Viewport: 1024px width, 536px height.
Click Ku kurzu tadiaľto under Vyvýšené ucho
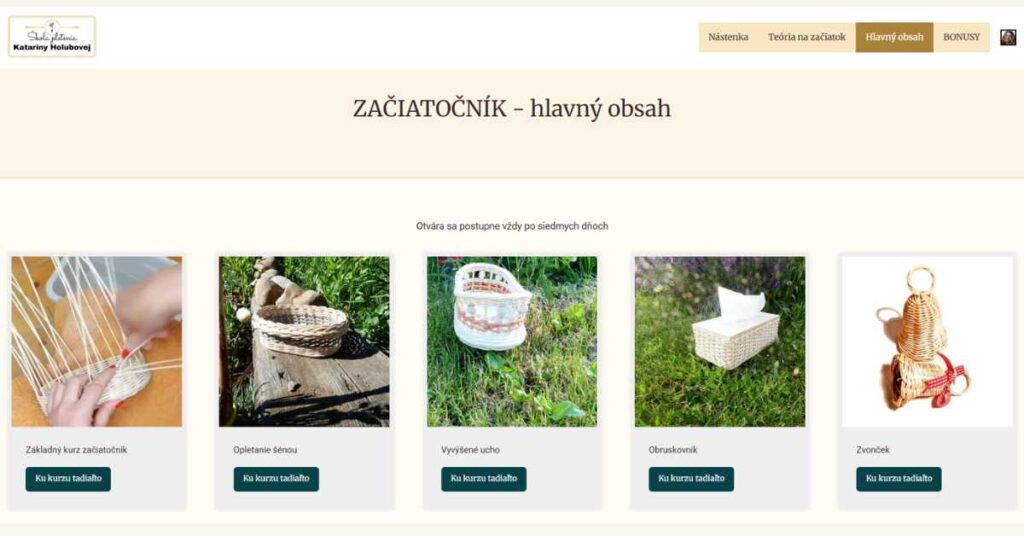(x=484, y=479)
